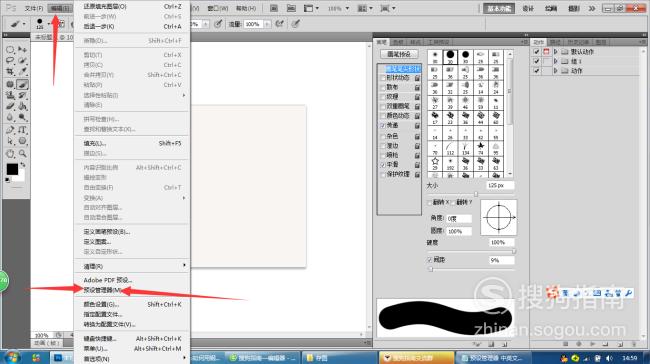Pick the star-shaped brush thumbnail 74
650x364 pixels.
pyautogui.click(x=480, y=148)
